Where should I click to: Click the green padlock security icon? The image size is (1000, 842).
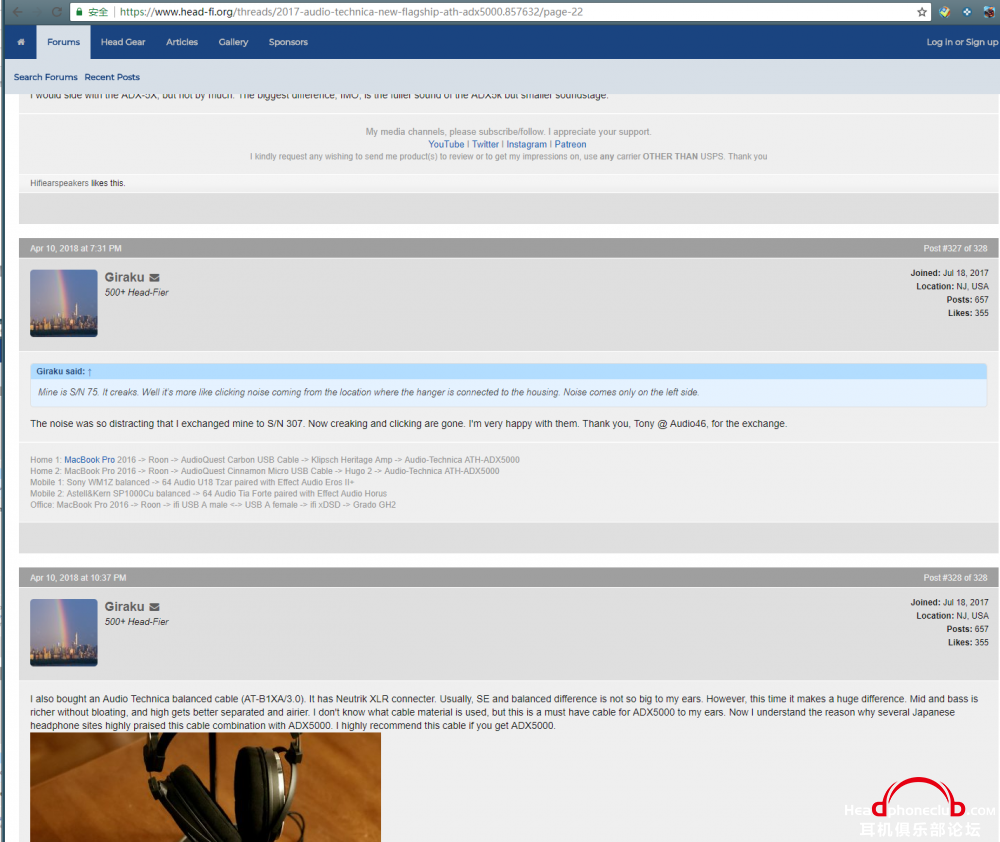tap(79, 11)
